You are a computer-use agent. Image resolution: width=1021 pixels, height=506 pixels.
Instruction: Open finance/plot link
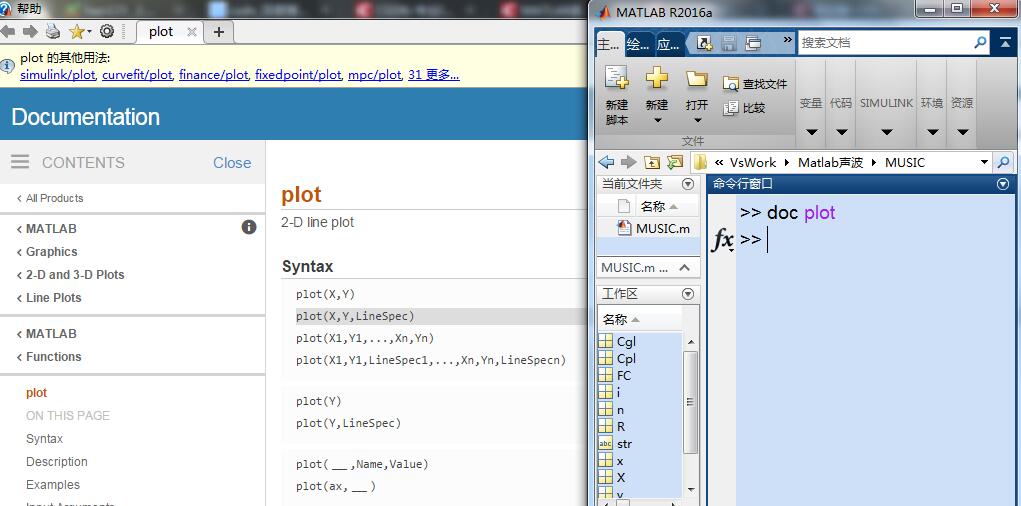point(214,75)
